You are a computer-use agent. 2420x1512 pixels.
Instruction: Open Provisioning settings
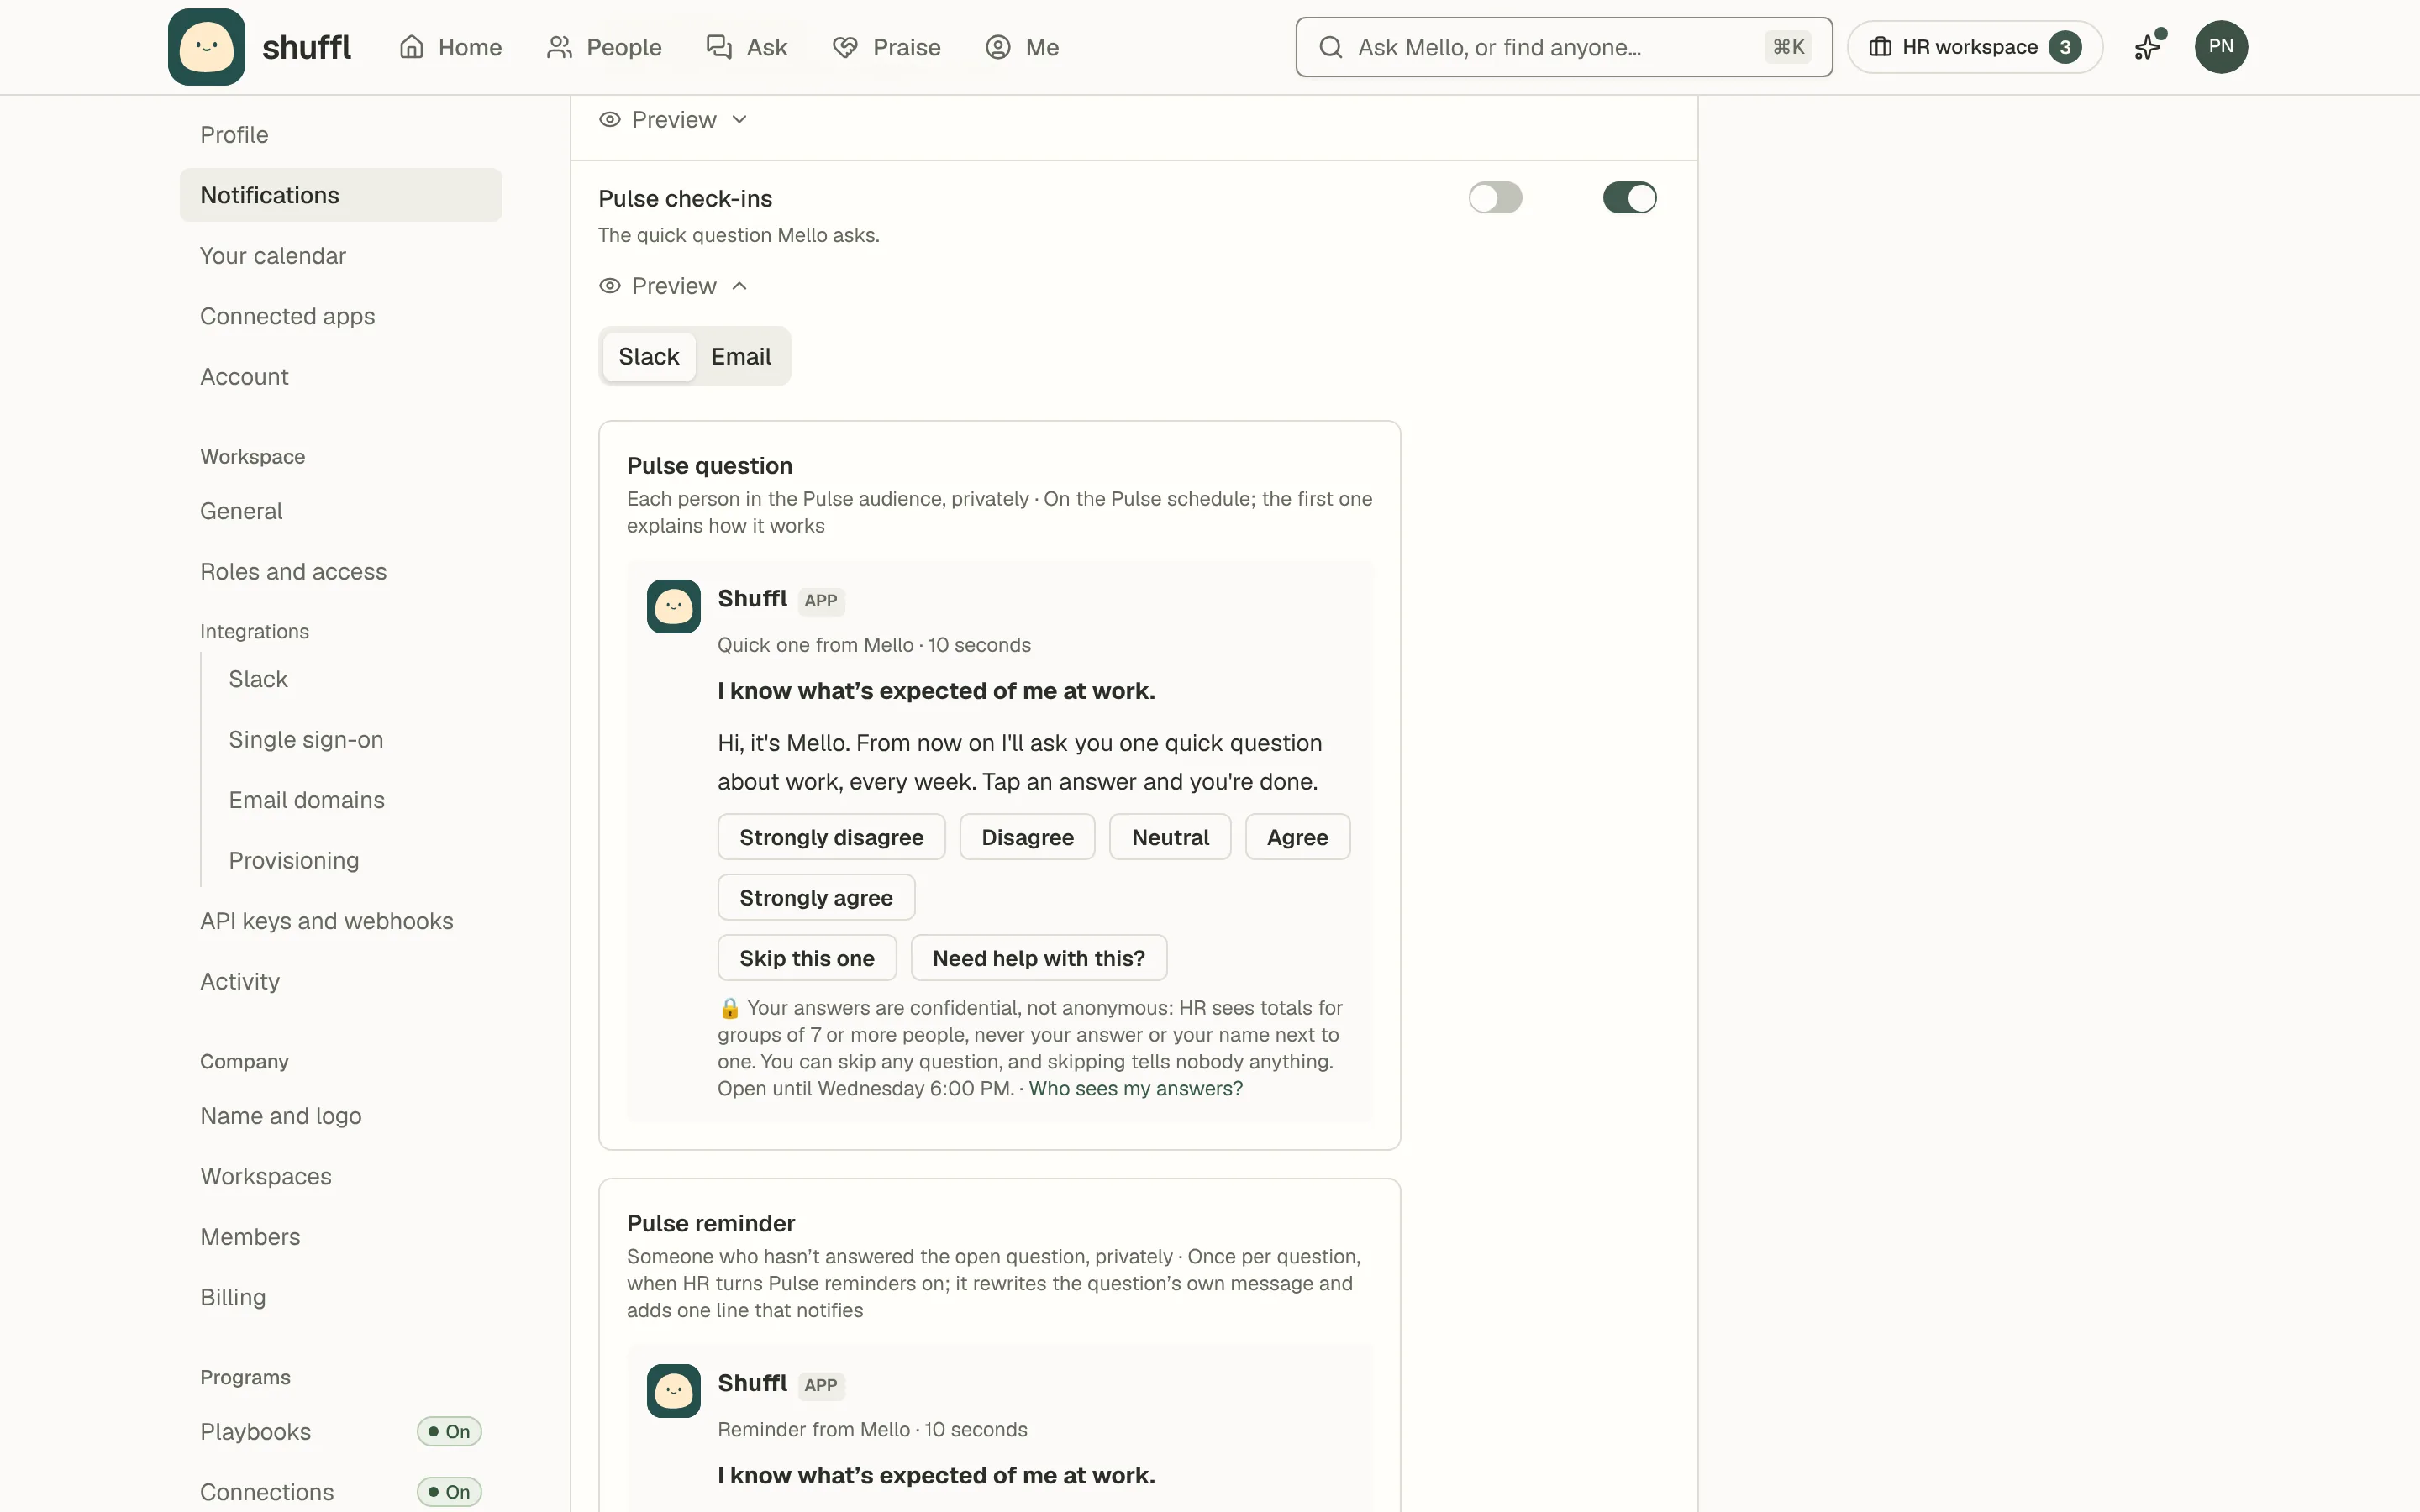[355, 861]
